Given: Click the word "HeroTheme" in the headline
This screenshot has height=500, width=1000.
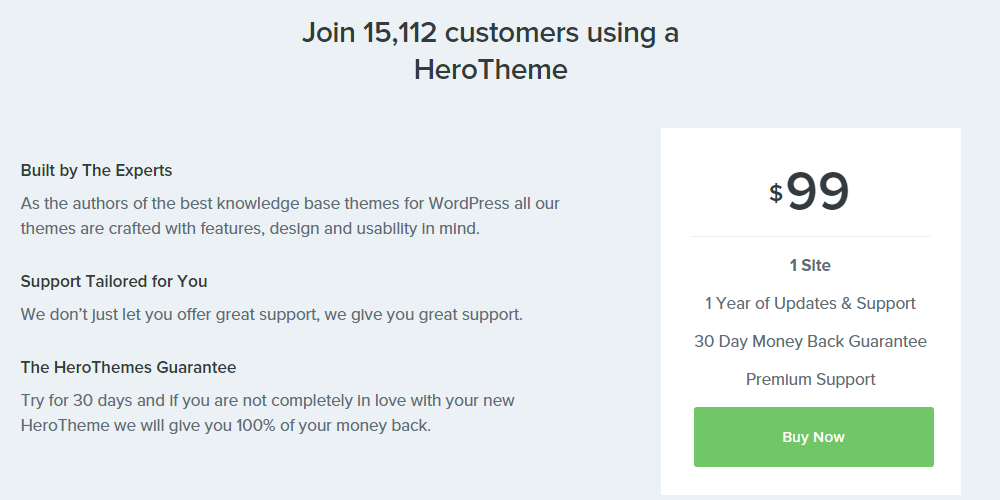Looking at the screenshot, I should [x=490, y=70].
